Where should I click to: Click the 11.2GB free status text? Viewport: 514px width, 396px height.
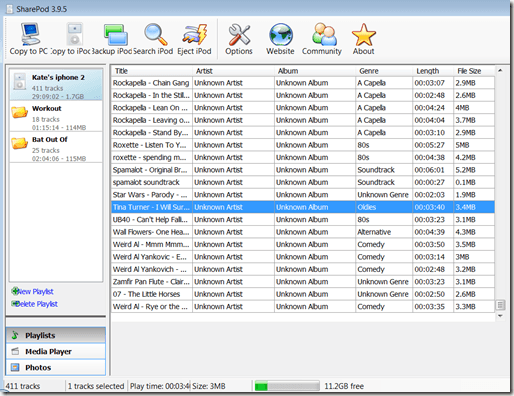[344, 386]
